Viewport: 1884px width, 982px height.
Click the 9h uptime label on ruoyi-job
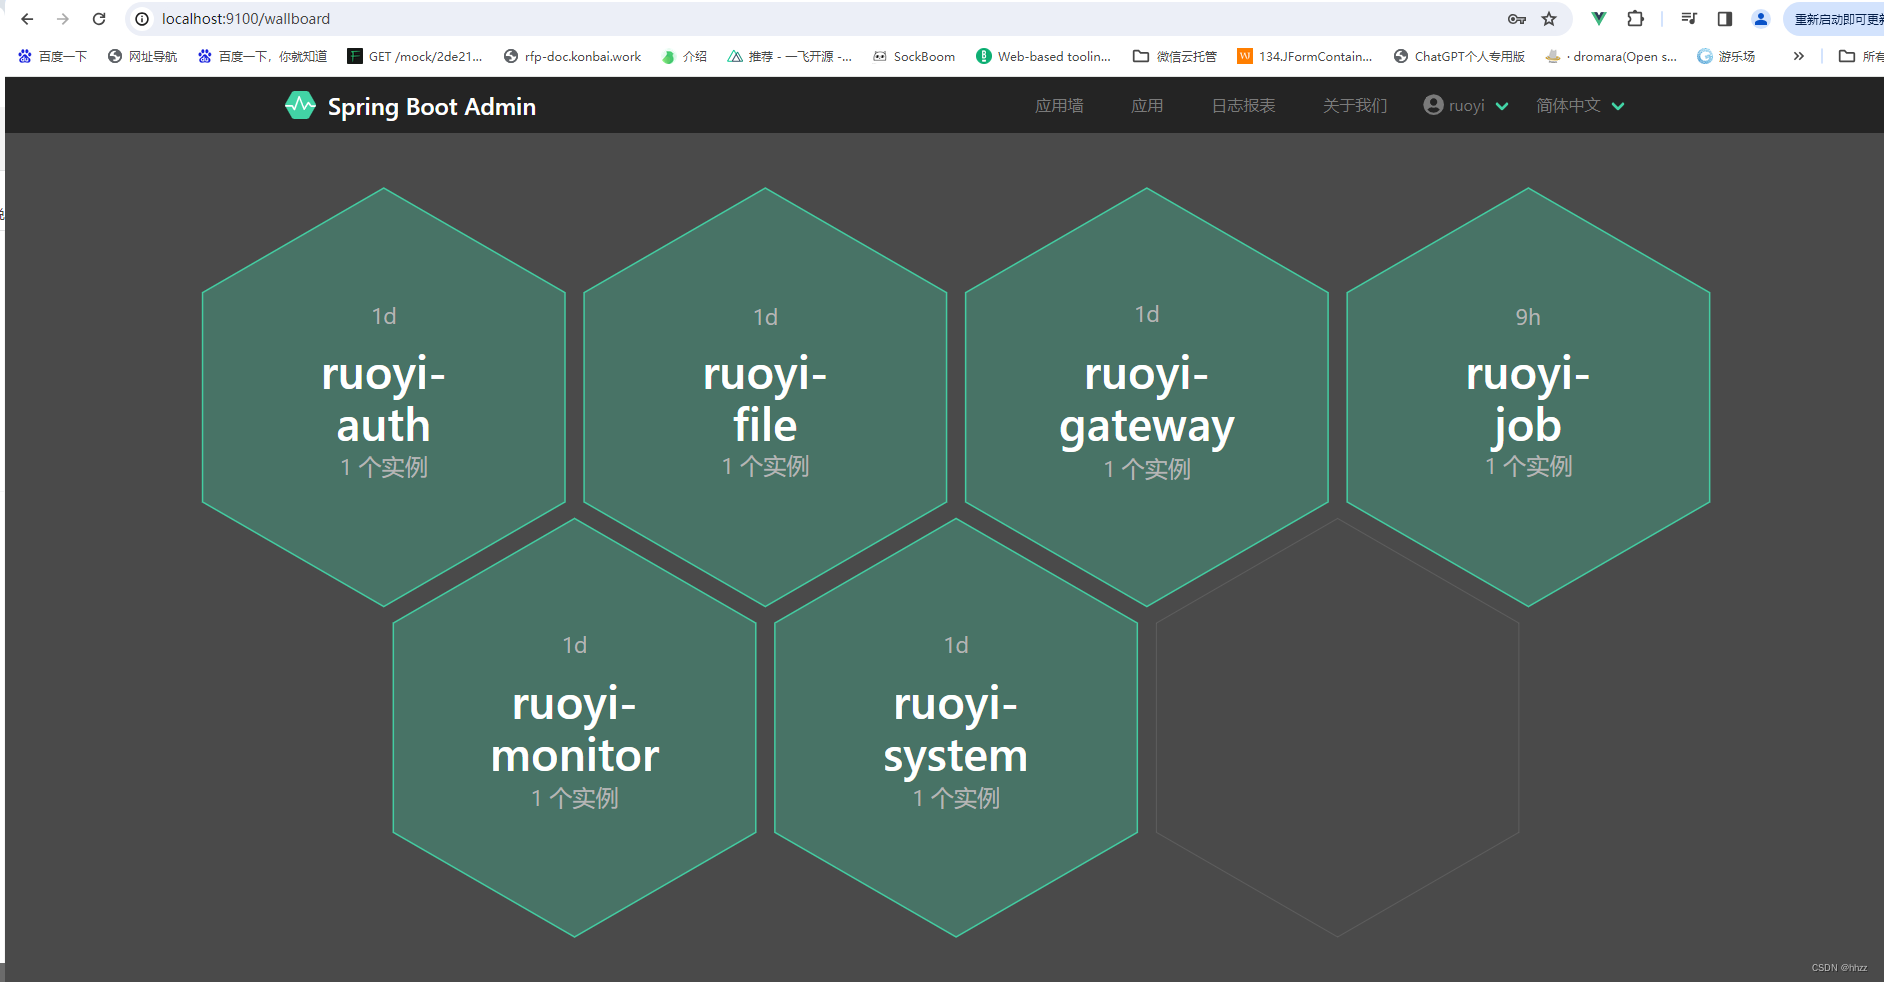pos(1528,317)
